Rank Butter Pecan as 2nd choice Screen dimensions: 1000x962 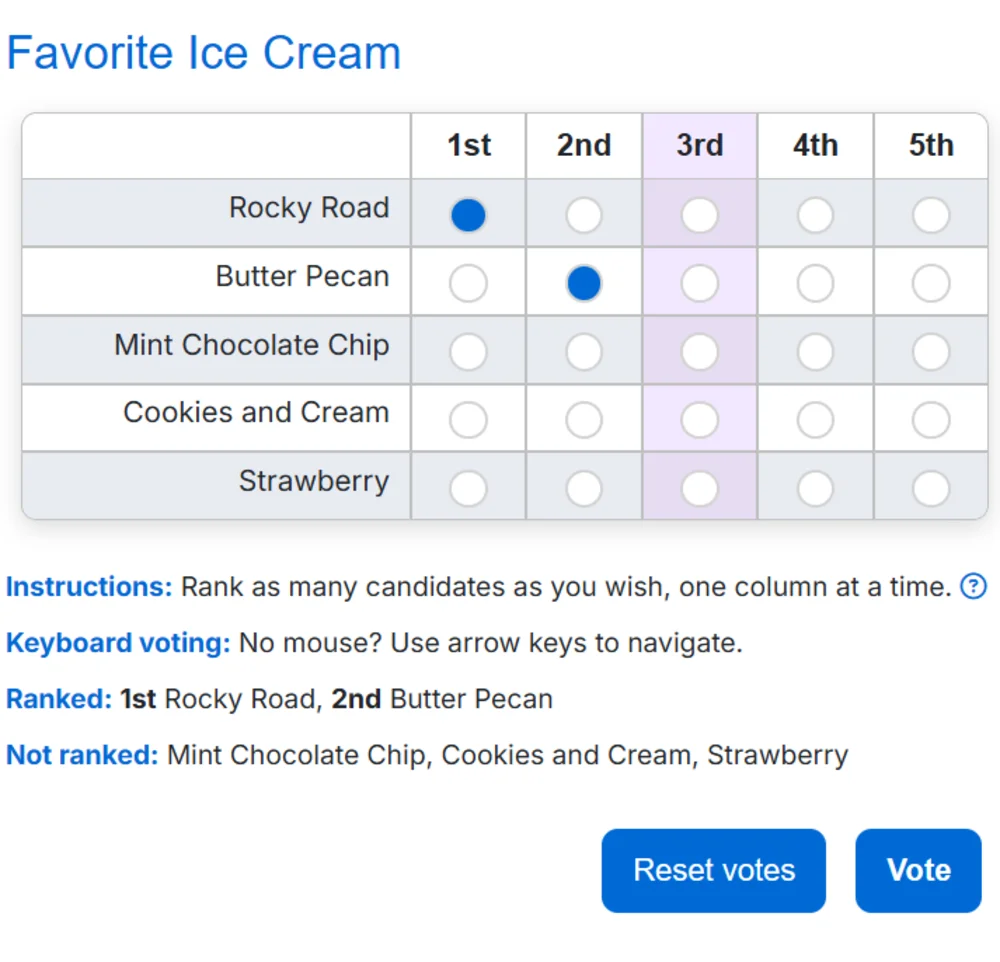click(x=583, y=282)
